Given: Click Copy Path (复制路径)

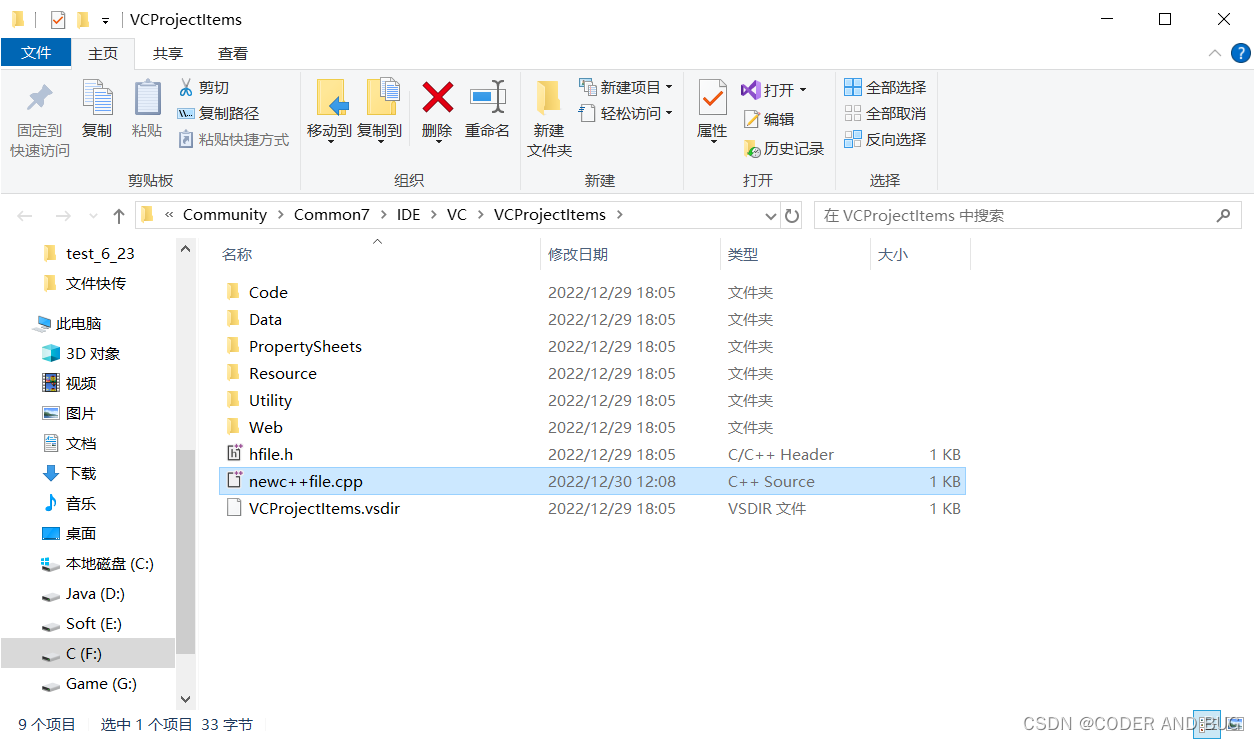Looking at the screenshot, I should [218, 114].
